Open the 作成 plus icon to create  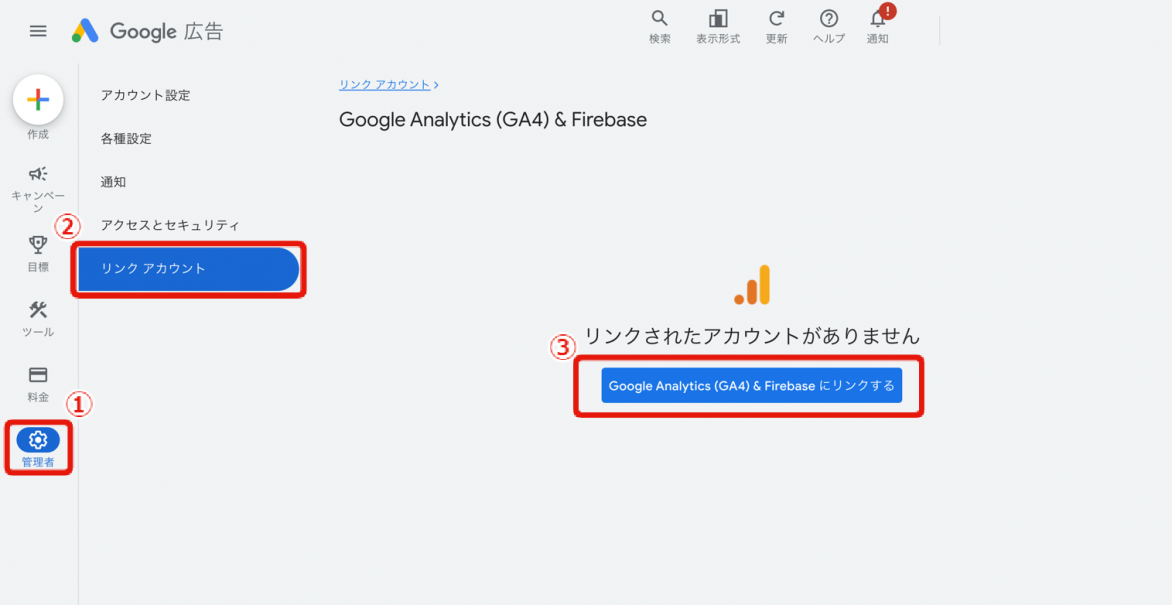(37, 100)
